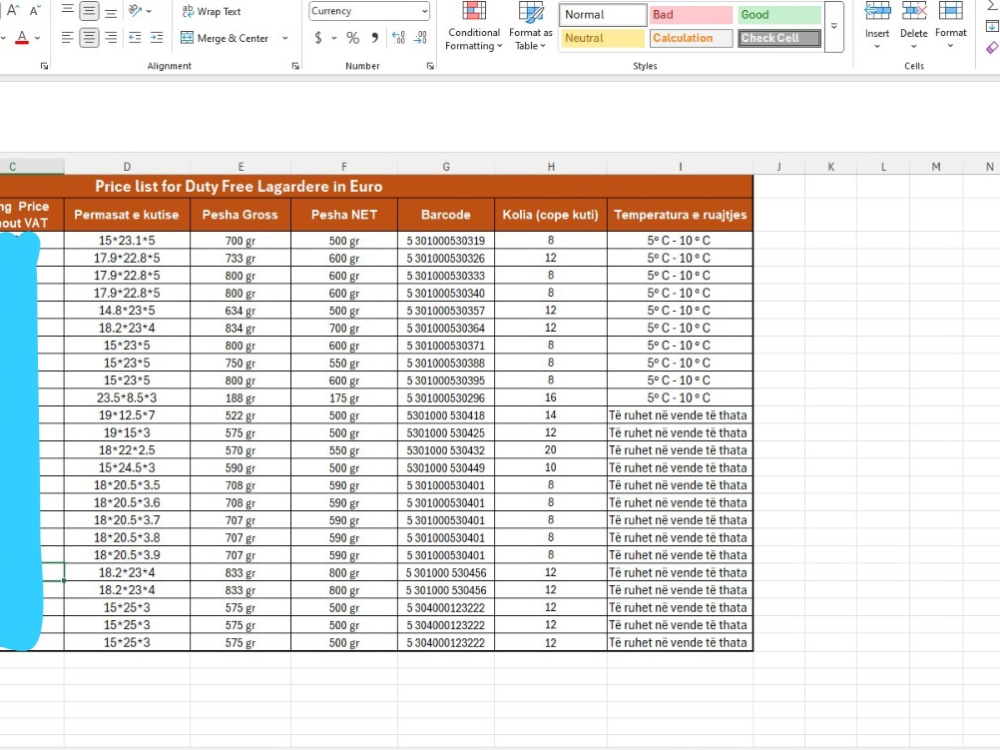The image size is (1000, 750).
Task: Apply the Good cell style
Action: (x=779, y=15)
